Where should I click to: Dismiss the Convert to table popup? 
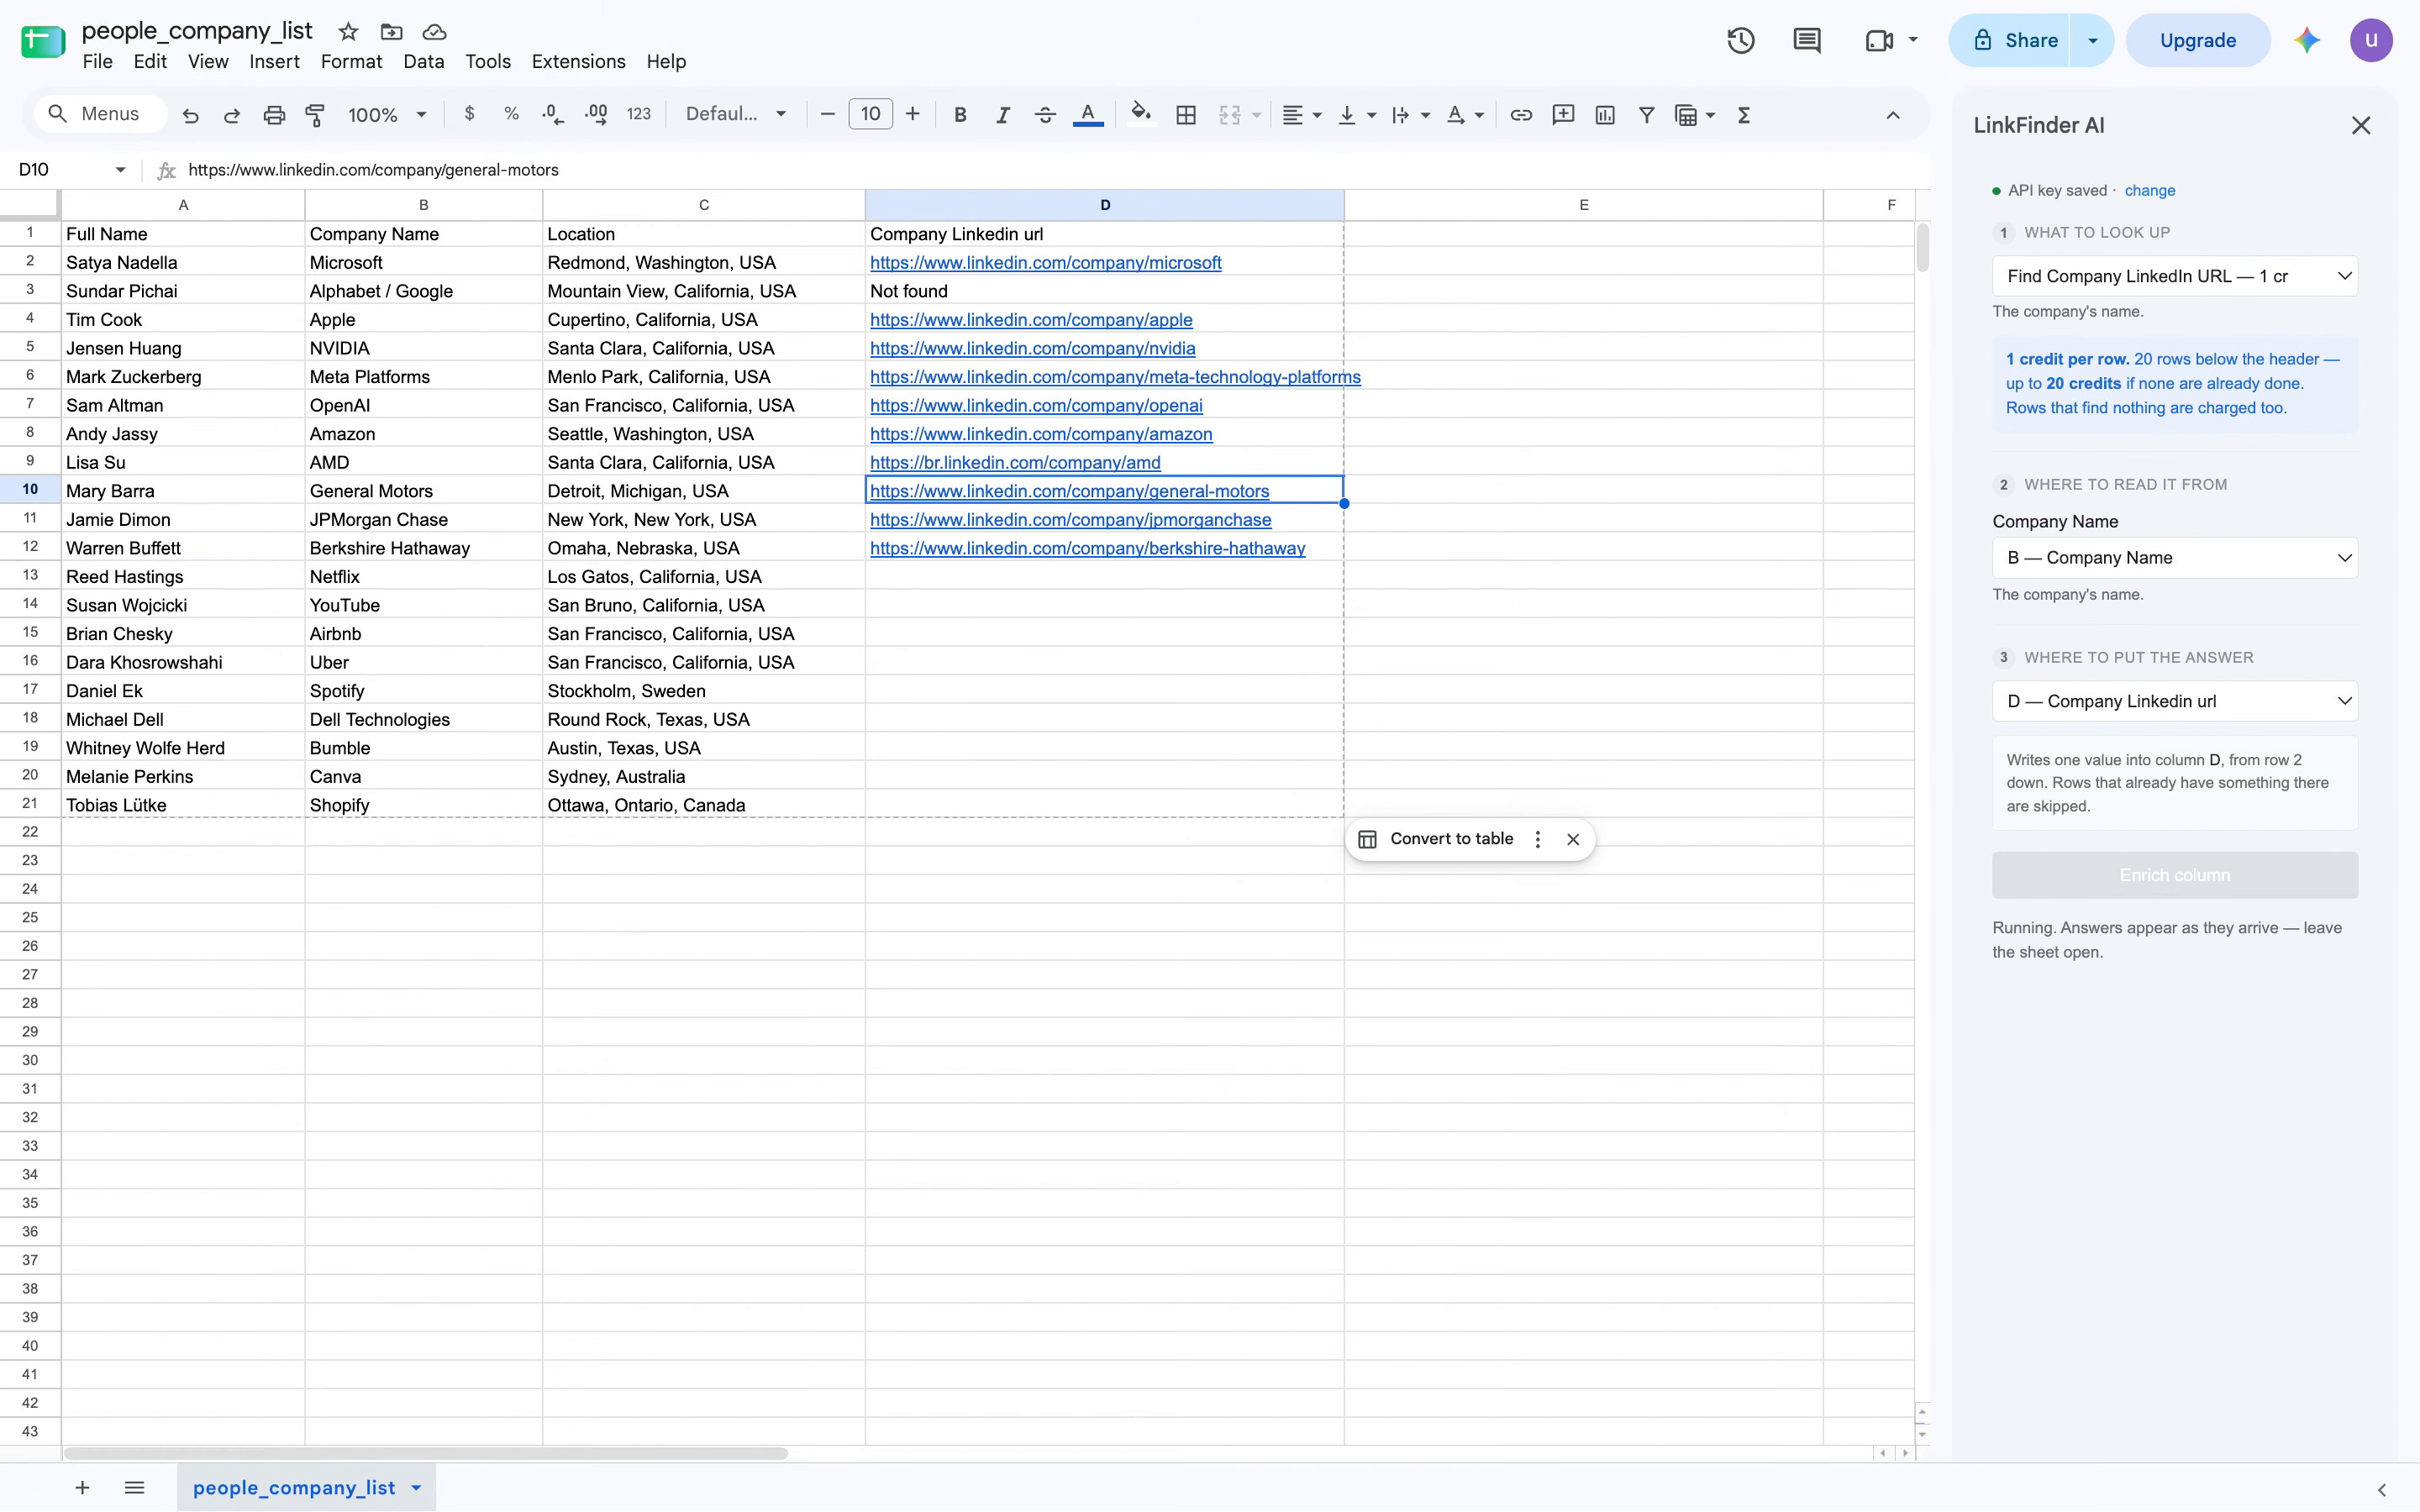[1573, 839]
